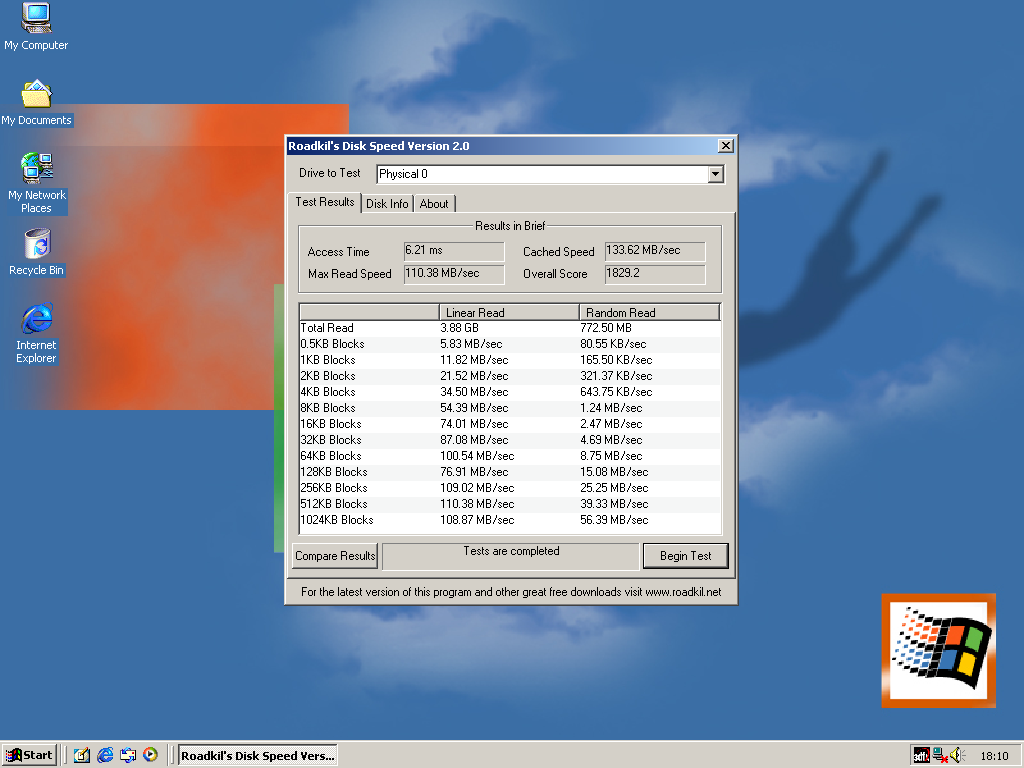Screen dimensions: 1024x768
Task: Select the 4KB Blocks row label
Action: (x=328, y=392)
